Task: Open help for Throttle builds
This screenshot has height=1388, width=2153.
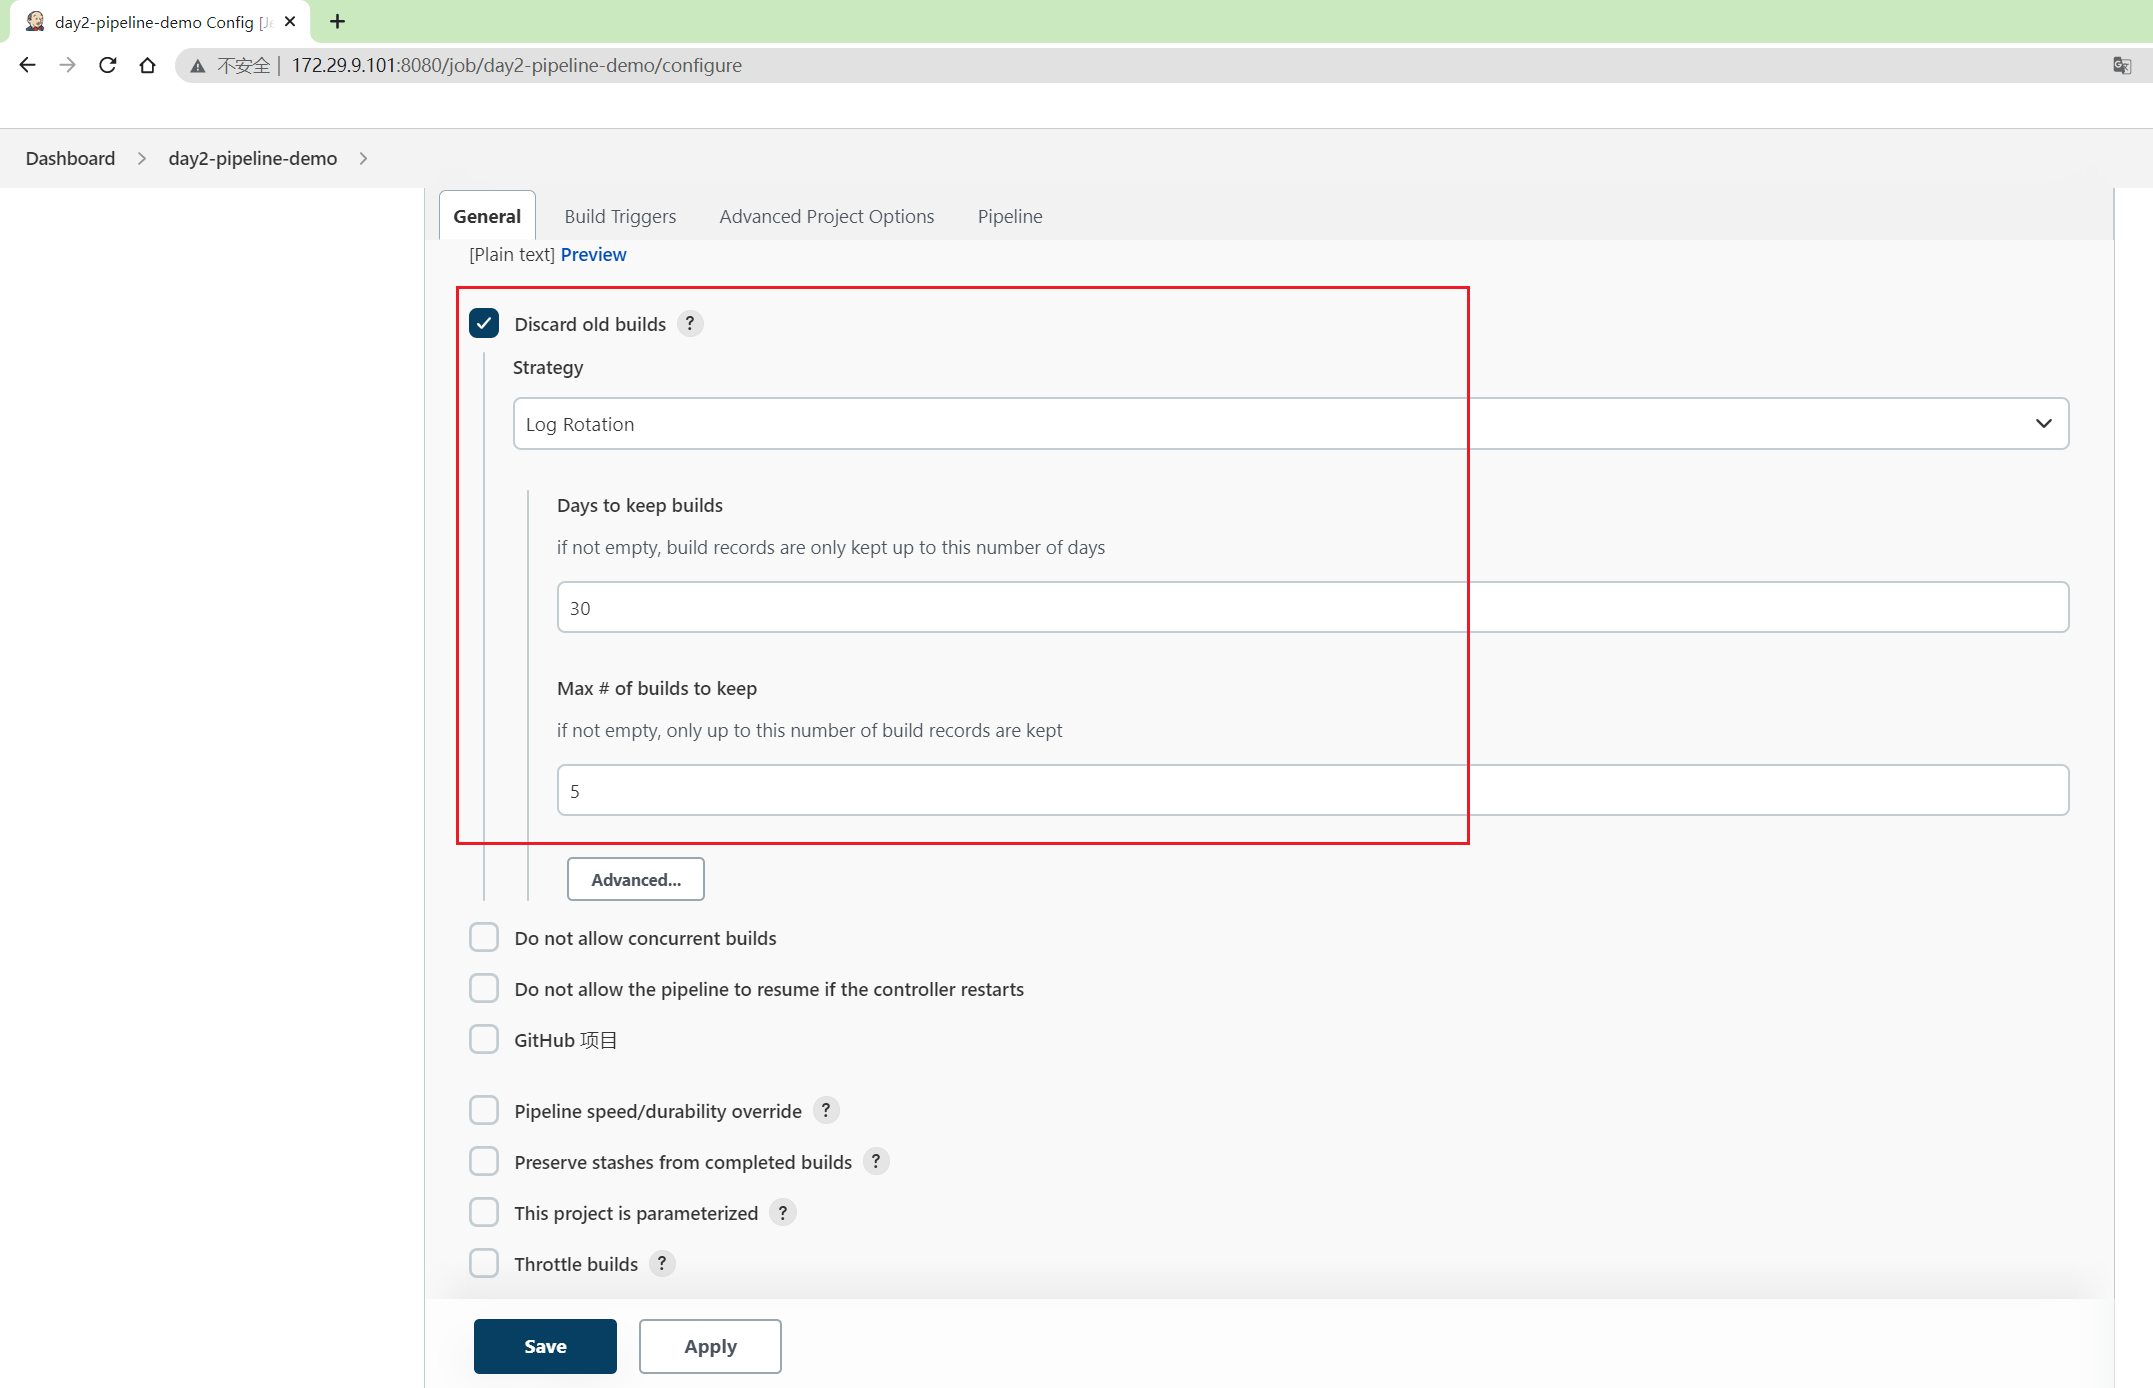Action: [x=662, y=1263]
